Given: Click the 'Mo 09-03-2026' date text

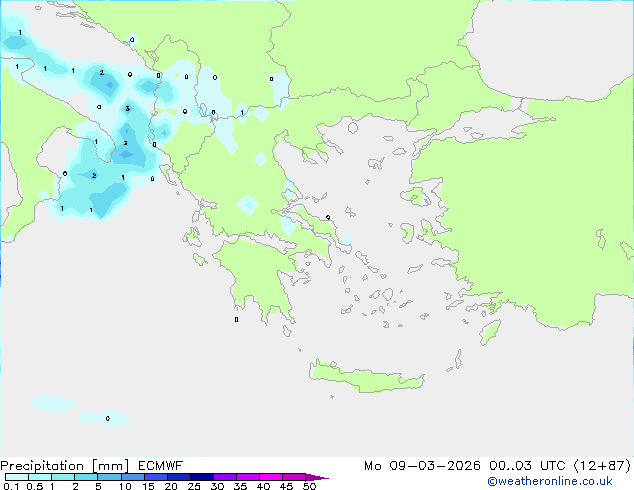Looking at the screenshot, I should coord(422,466).
